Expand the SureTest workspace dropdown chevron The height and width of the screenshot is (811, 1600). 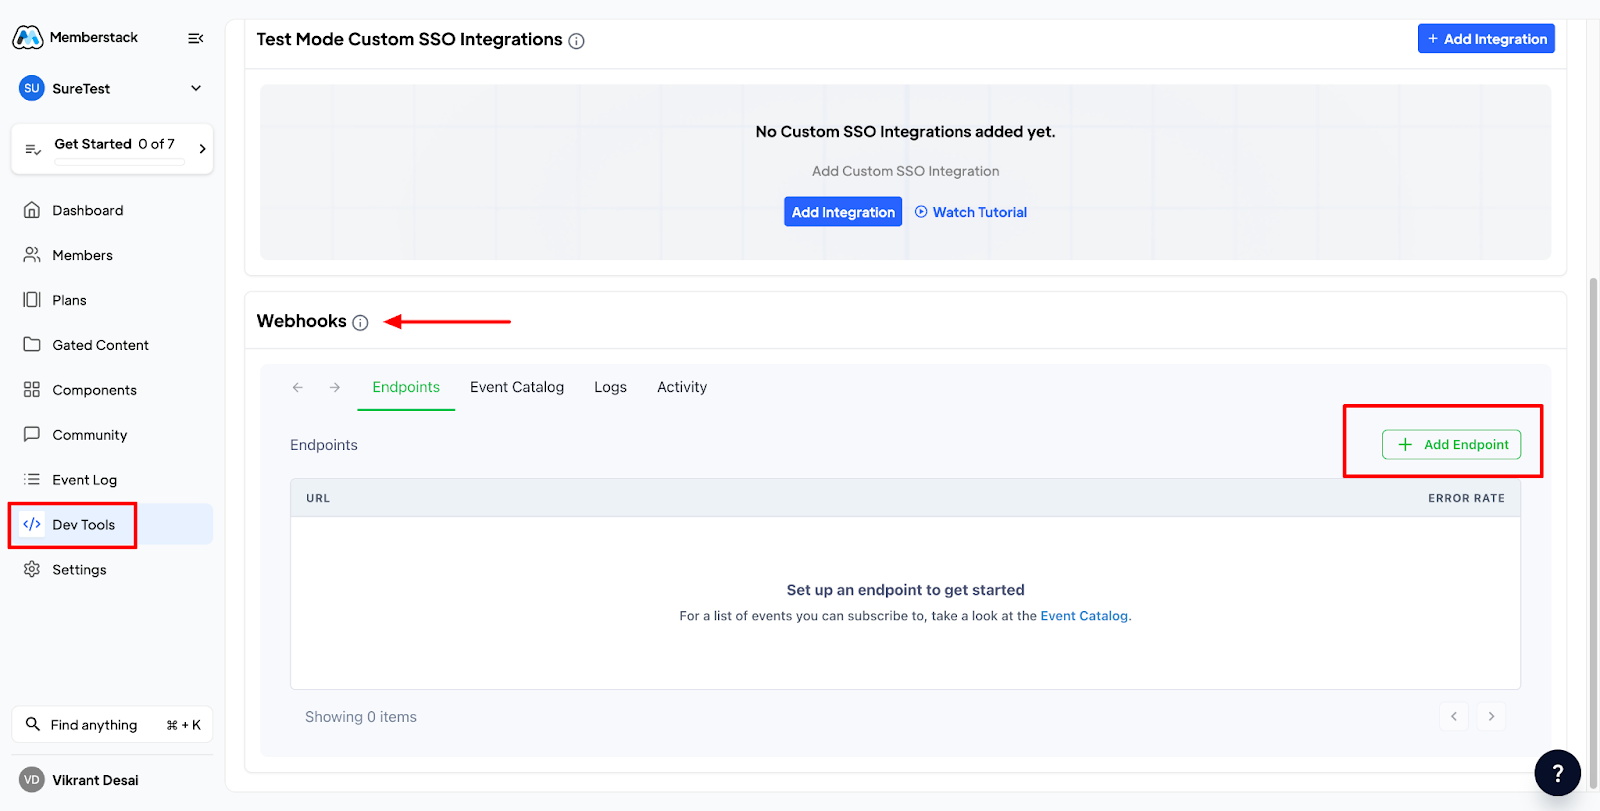196,88
